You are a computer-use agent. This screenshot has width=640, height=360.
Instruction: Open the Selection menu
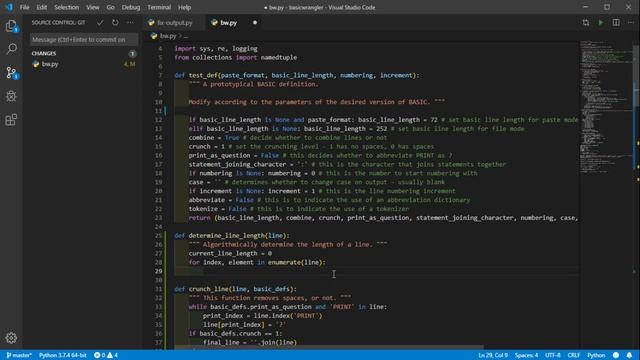click(67, 7)
